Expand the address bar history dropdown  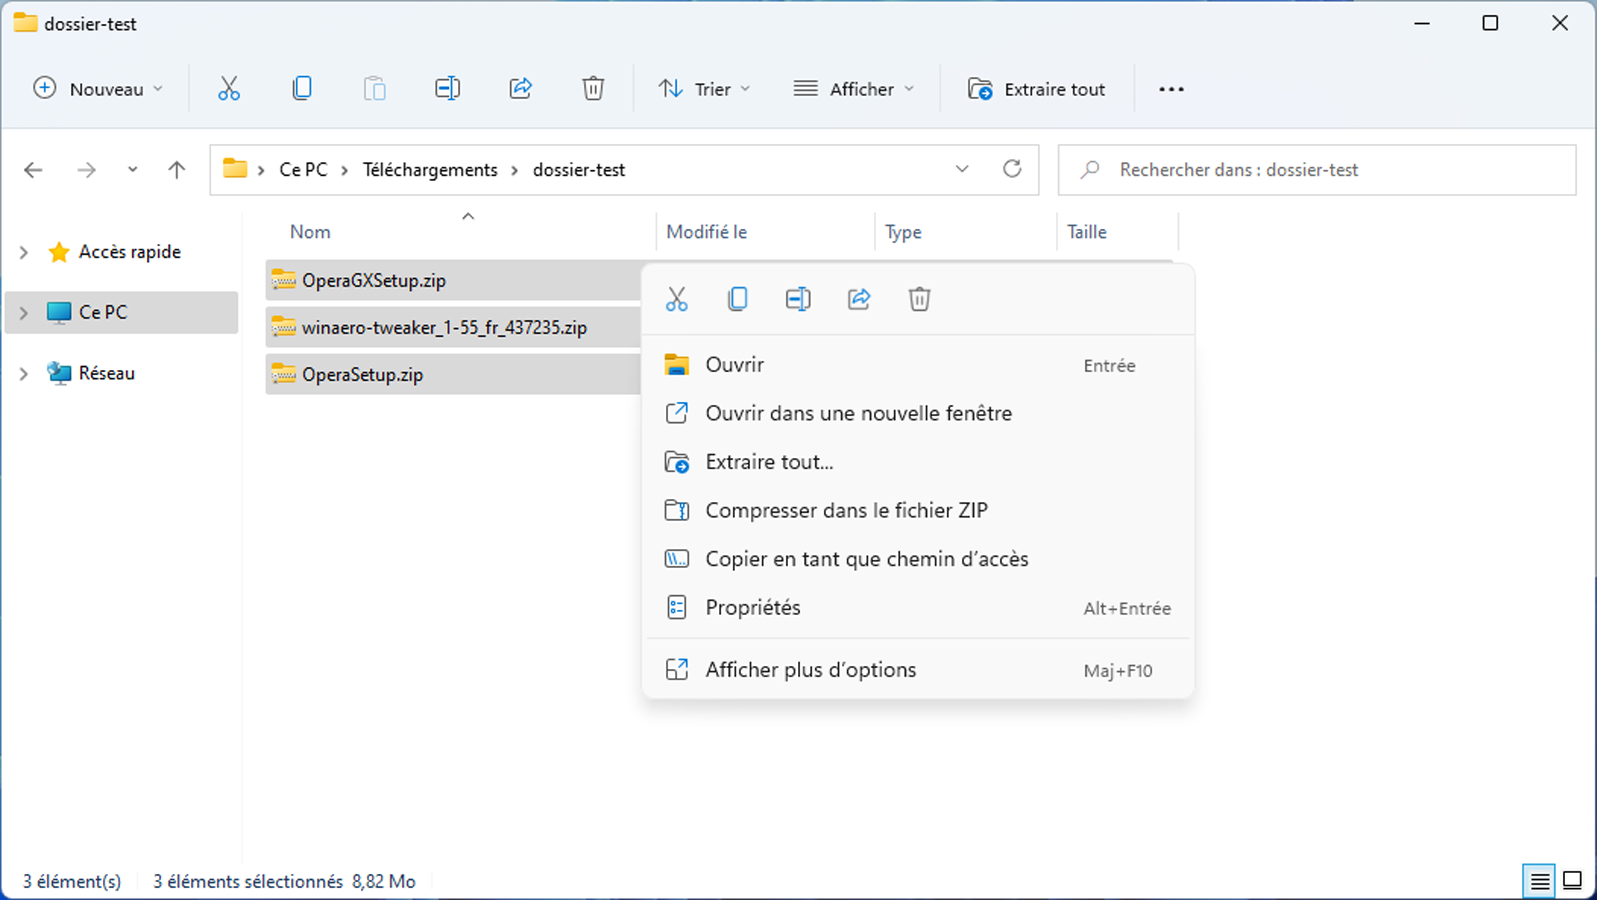pyautogui.click(x=962, y=169)
